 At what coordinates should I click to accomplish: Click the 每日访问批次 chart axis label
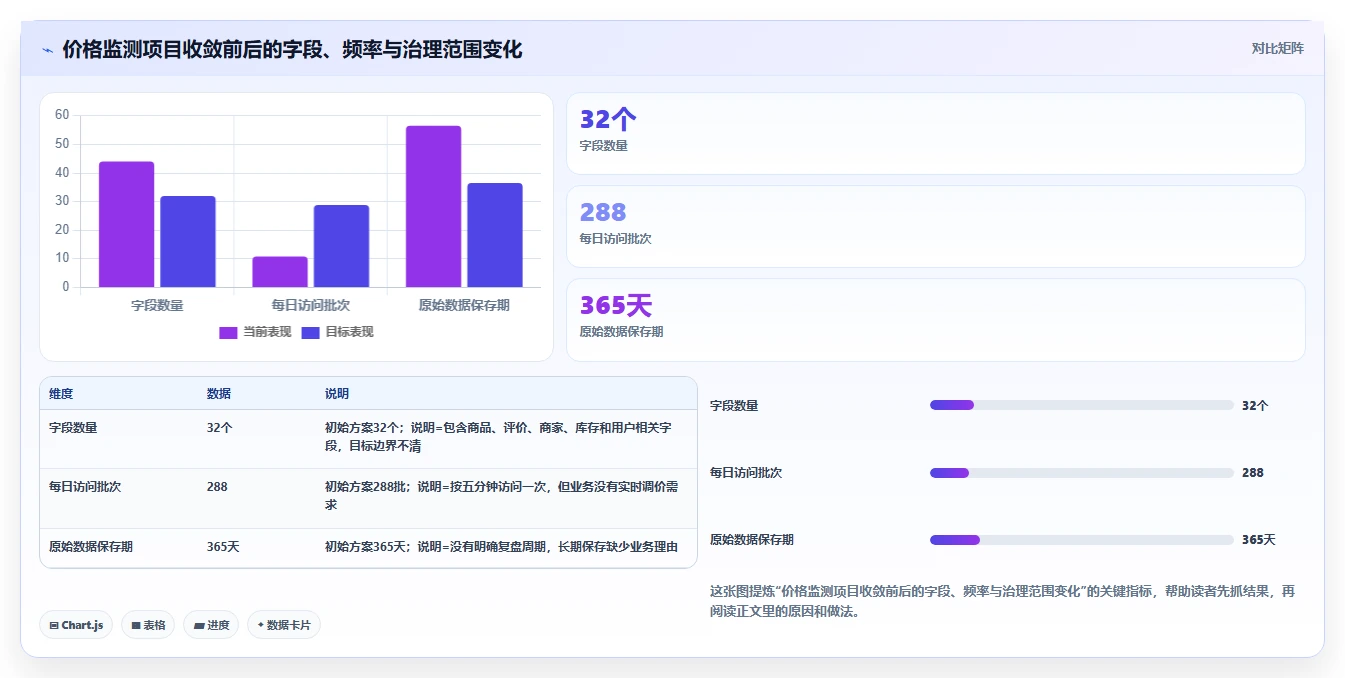[x=311, y=305]
